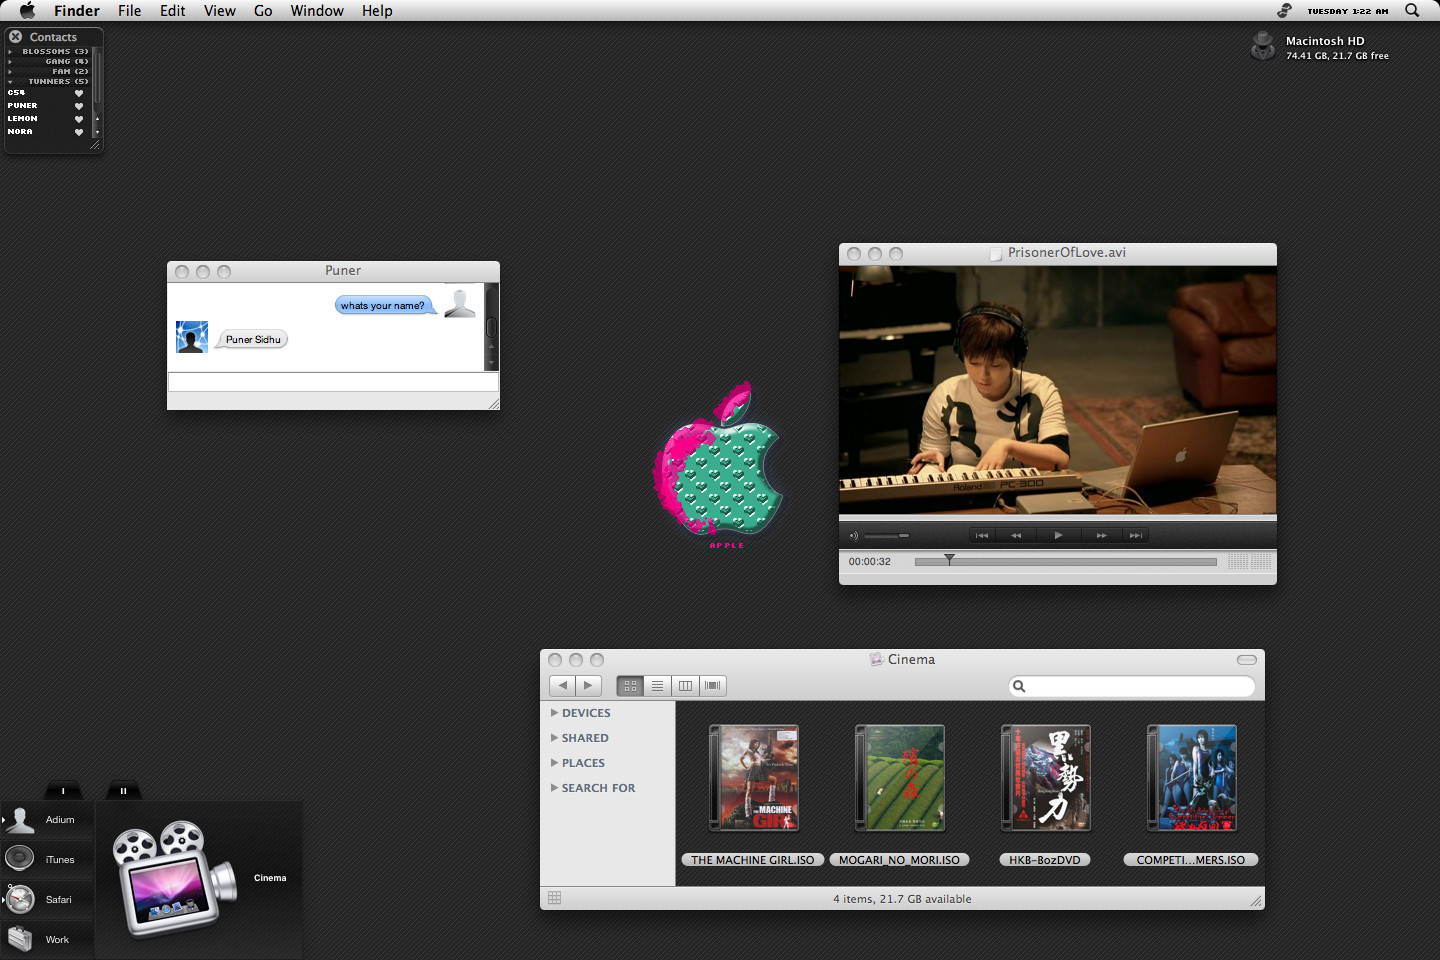Click the heart icon next to C54
This screenshot has width=1440, height=960.
(79, 93)
